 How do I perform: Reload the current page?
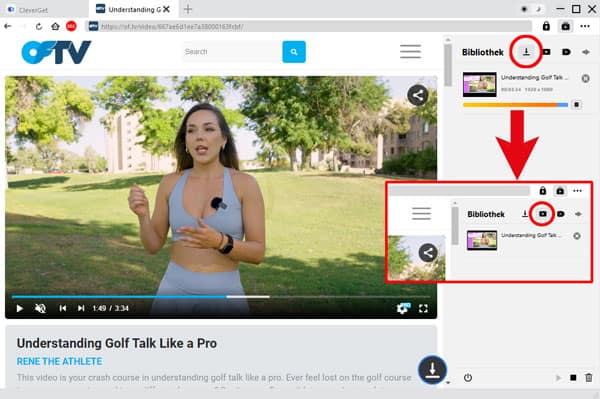click(39, 26)
